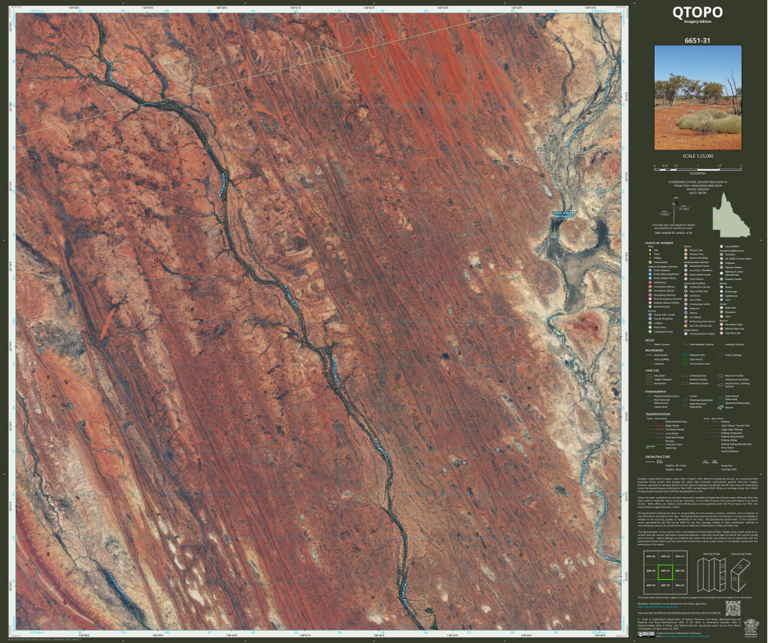Click the Museum legend icon
Screen dimensions: 768x643
click(x=686, y=309)
